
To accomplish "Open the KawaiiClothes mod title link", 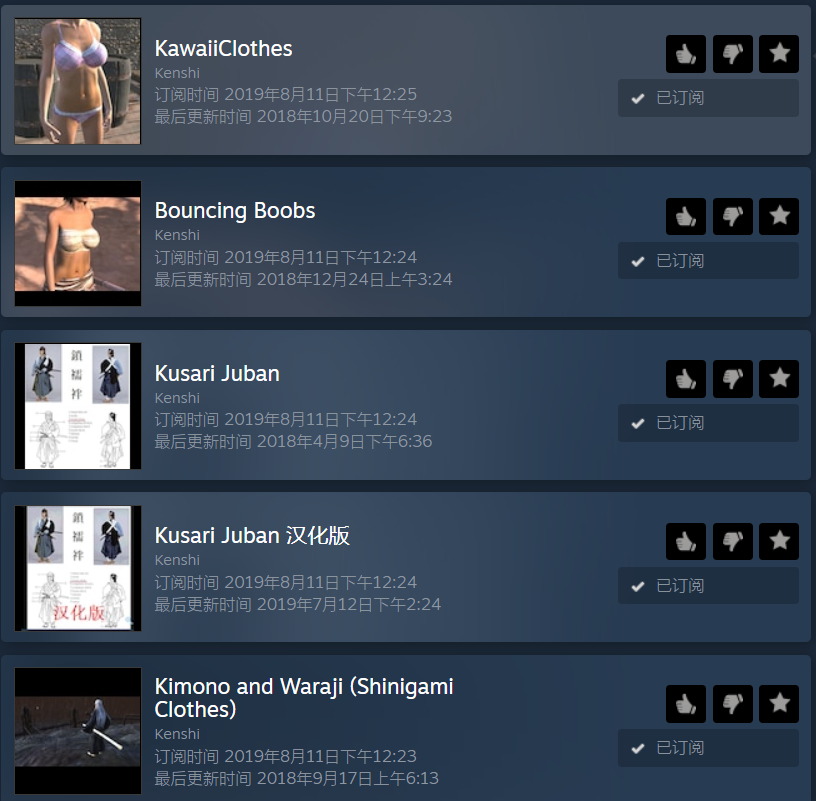I will pyautogui.click(x=223, y=48).
